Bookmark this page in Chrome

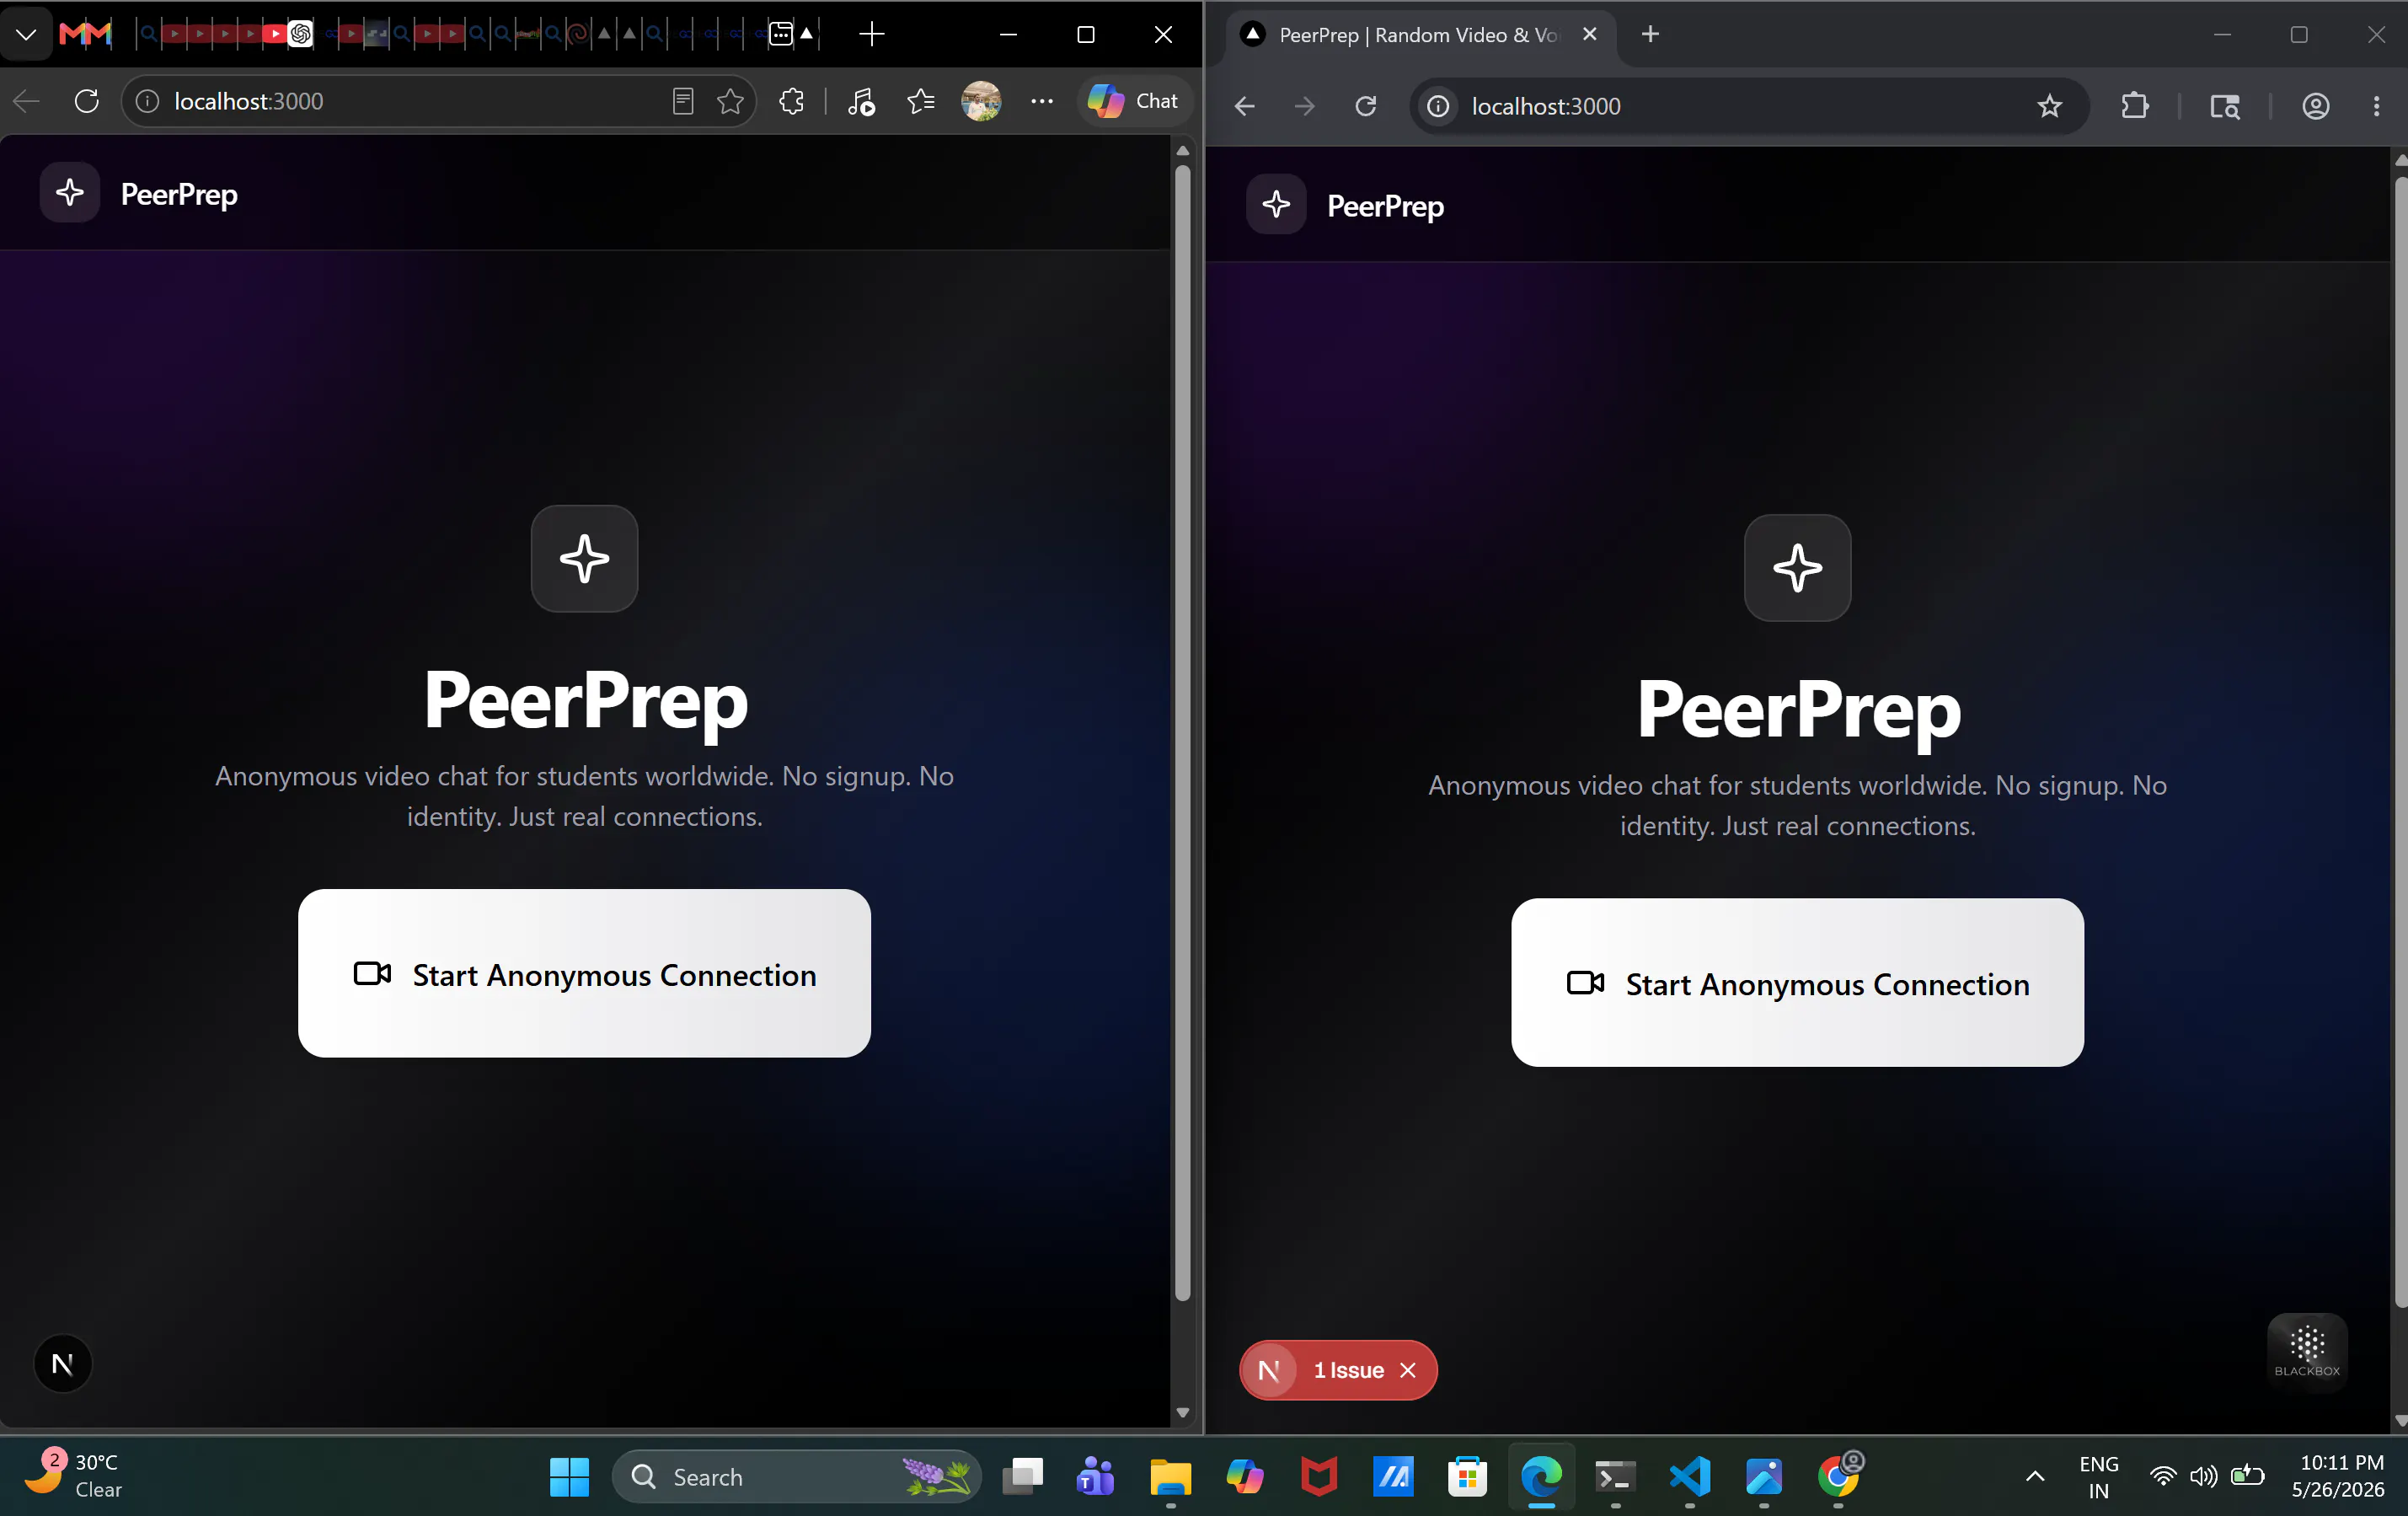coord(2049,106)
